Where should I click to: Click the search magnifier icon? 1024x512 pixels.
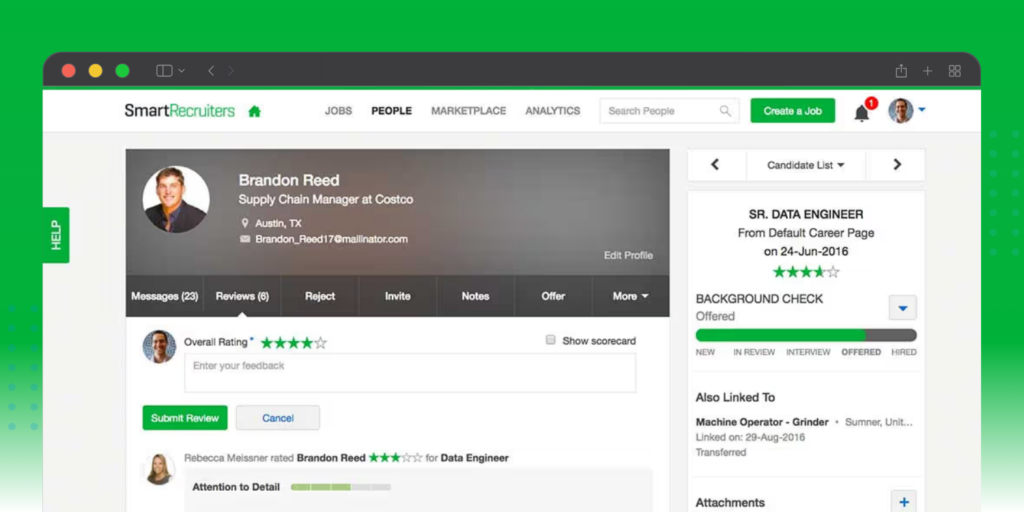coord(726,110)
